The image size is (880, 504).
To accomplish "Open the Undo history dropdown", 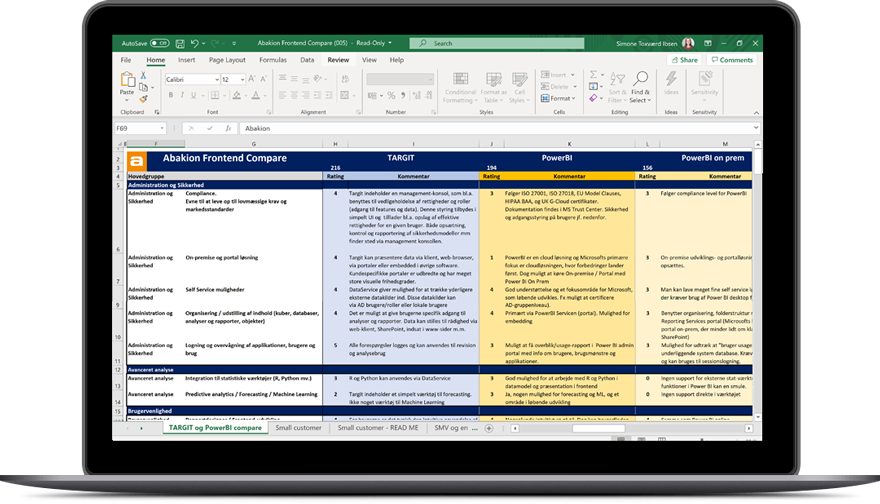I will click(x=203, y=43).
